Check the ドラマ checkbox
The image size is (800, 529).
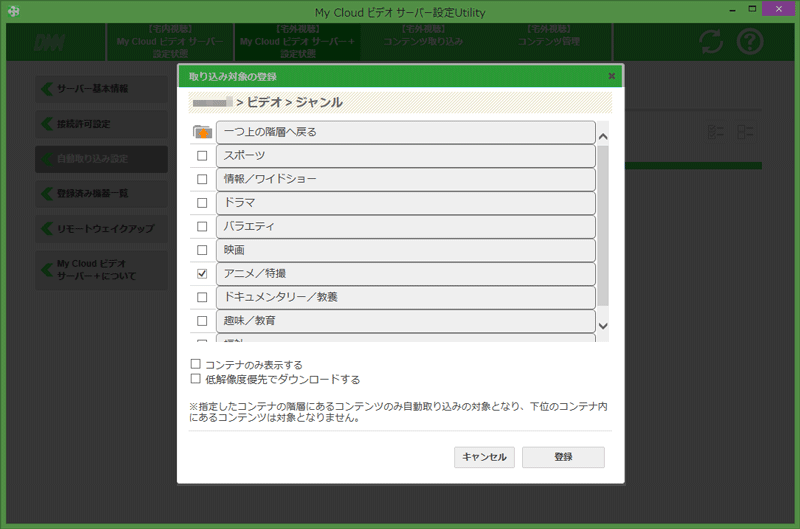(x=202, y=203)
